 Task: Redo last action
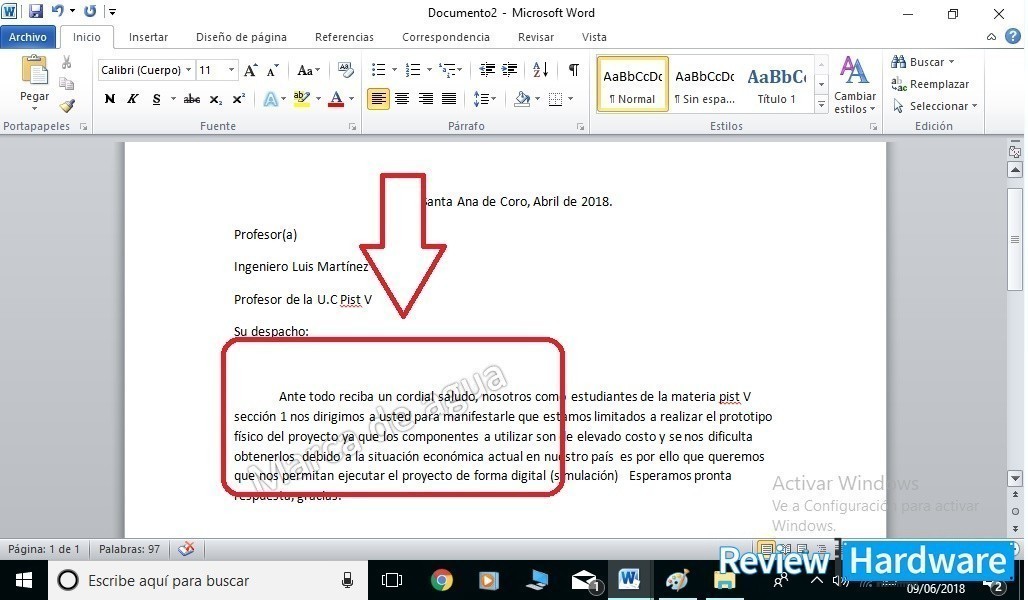90,11
